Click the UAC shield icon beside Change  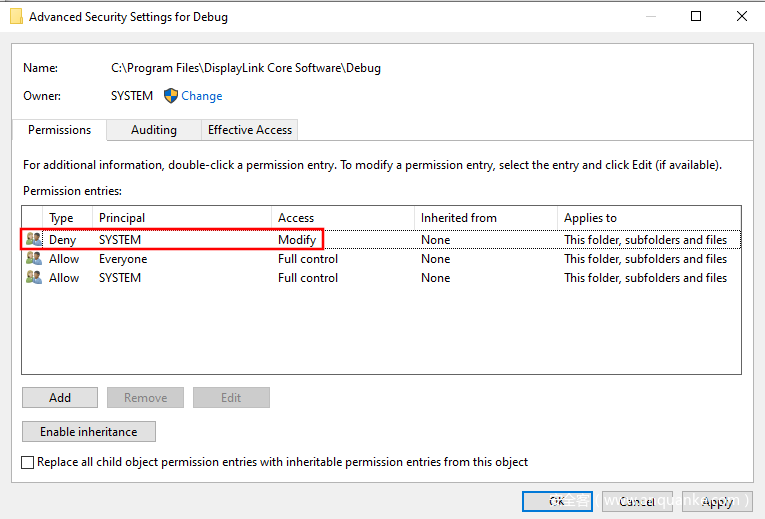coord(170,96)
